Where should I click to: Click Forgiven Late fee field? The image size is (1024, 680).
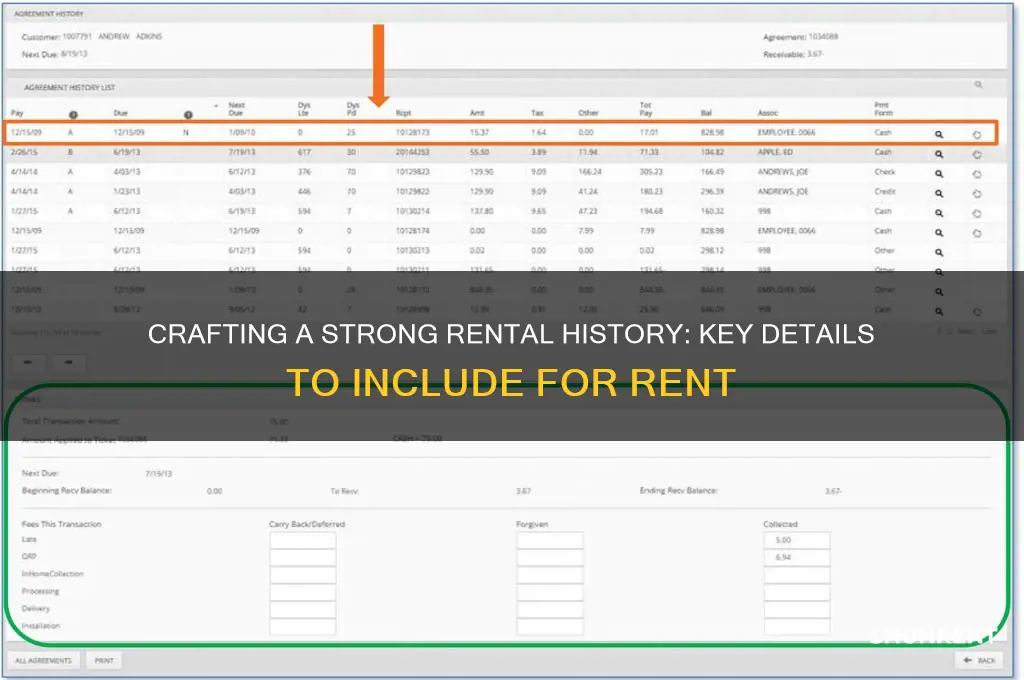point(550,540)
